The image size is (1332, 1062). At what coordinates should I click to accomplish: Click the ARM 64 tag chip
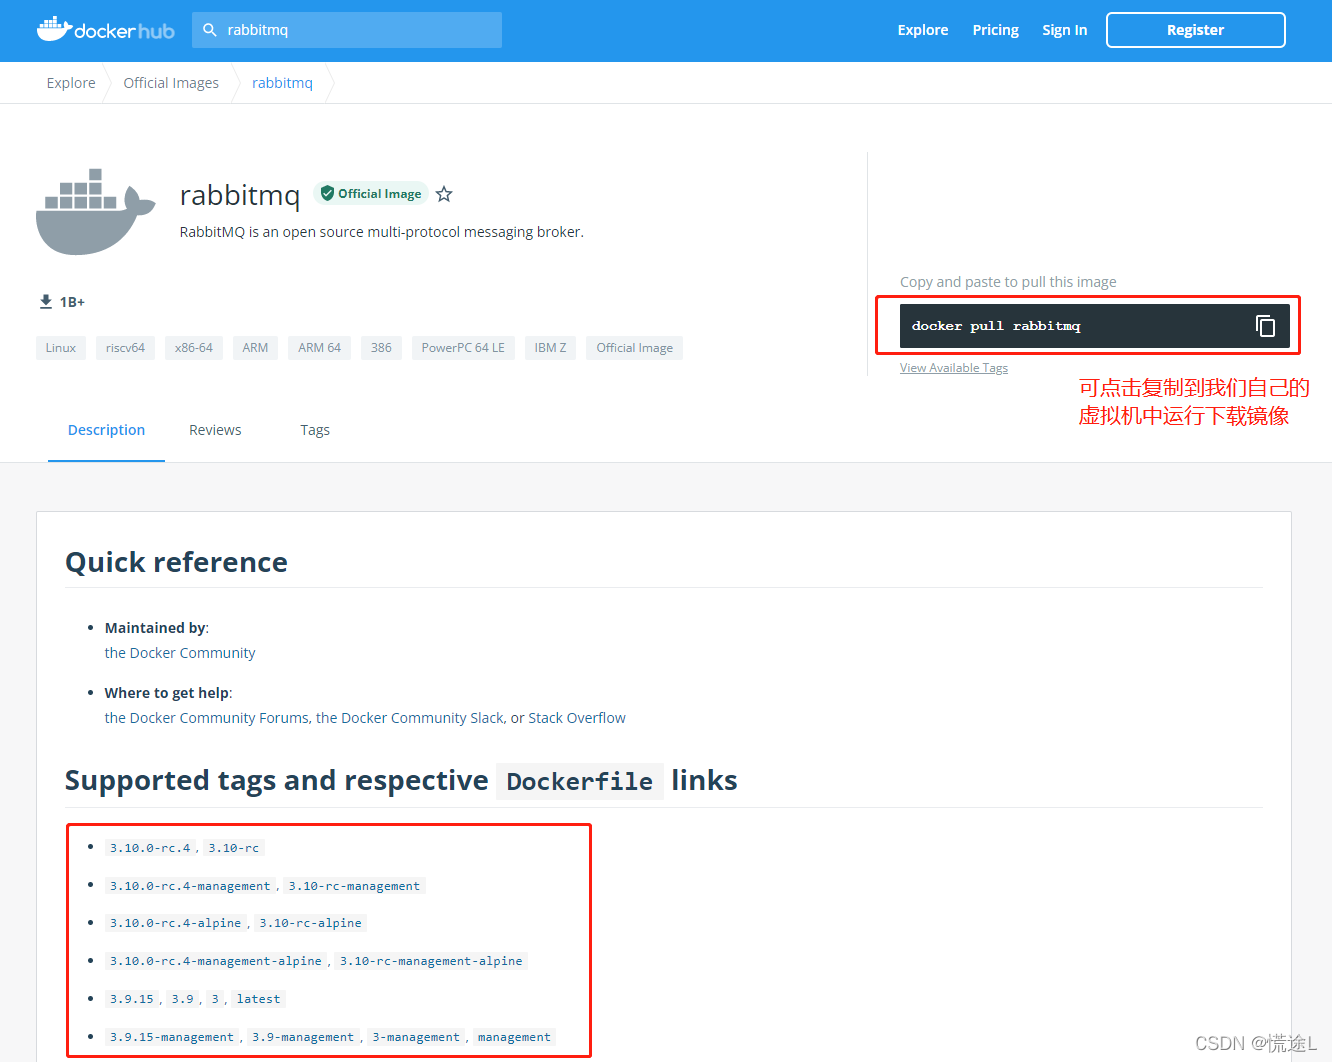tap(319, 348)
